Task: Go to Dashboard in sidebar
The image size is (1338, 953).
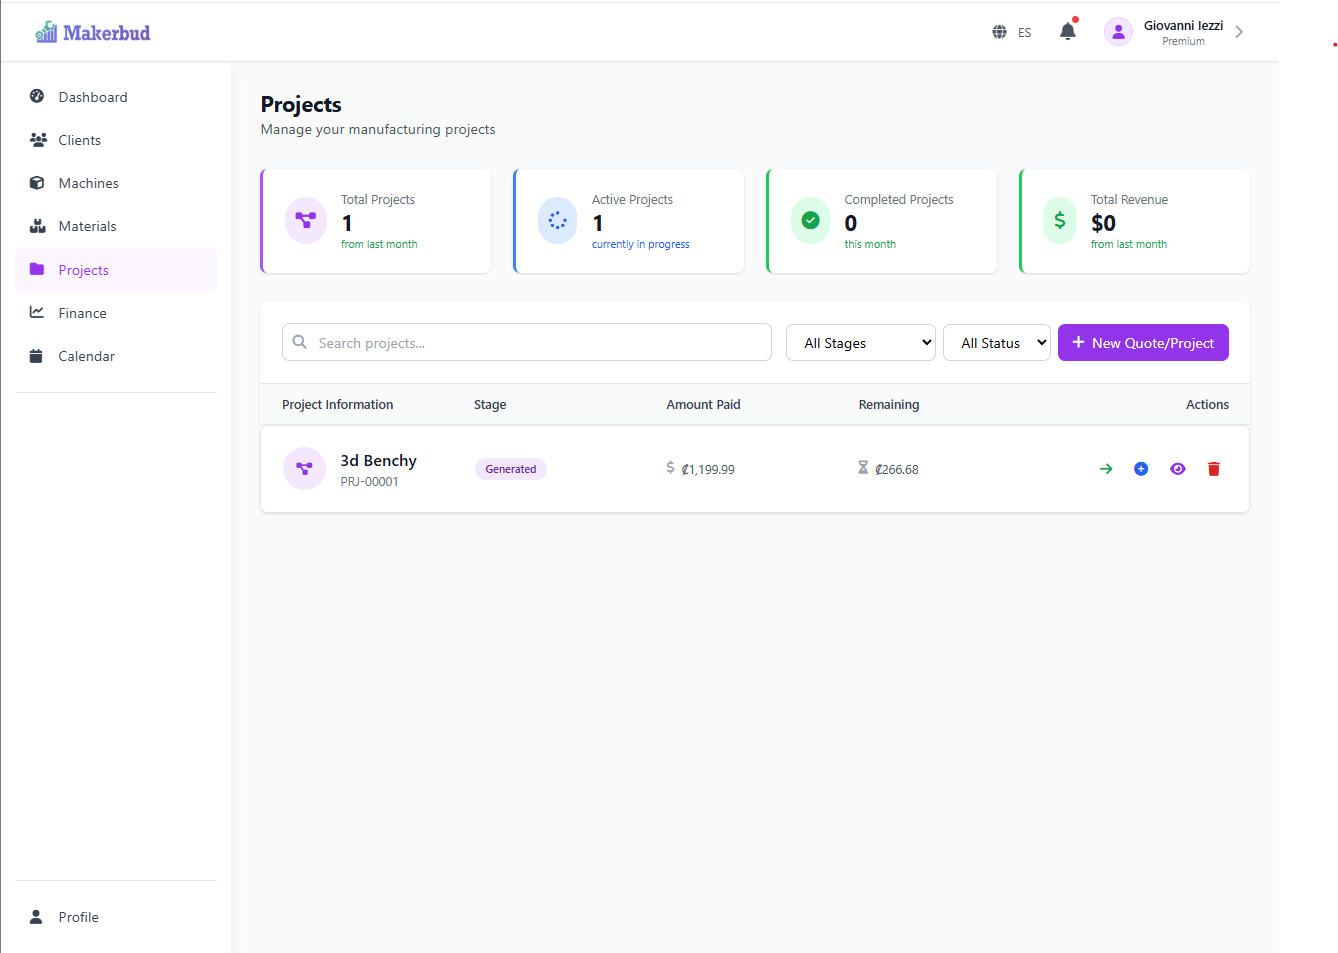Action: (93, 97)
